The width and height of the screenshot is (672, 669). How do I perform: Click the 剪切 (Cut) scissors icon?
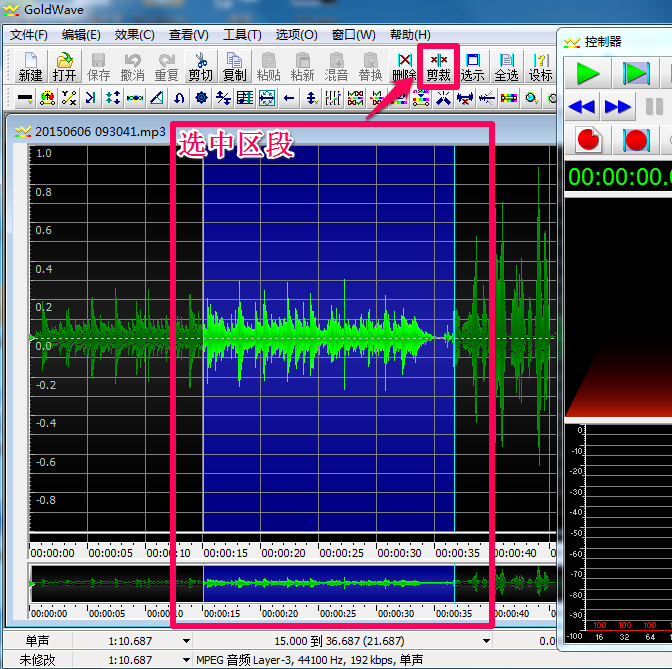[200, 66]
